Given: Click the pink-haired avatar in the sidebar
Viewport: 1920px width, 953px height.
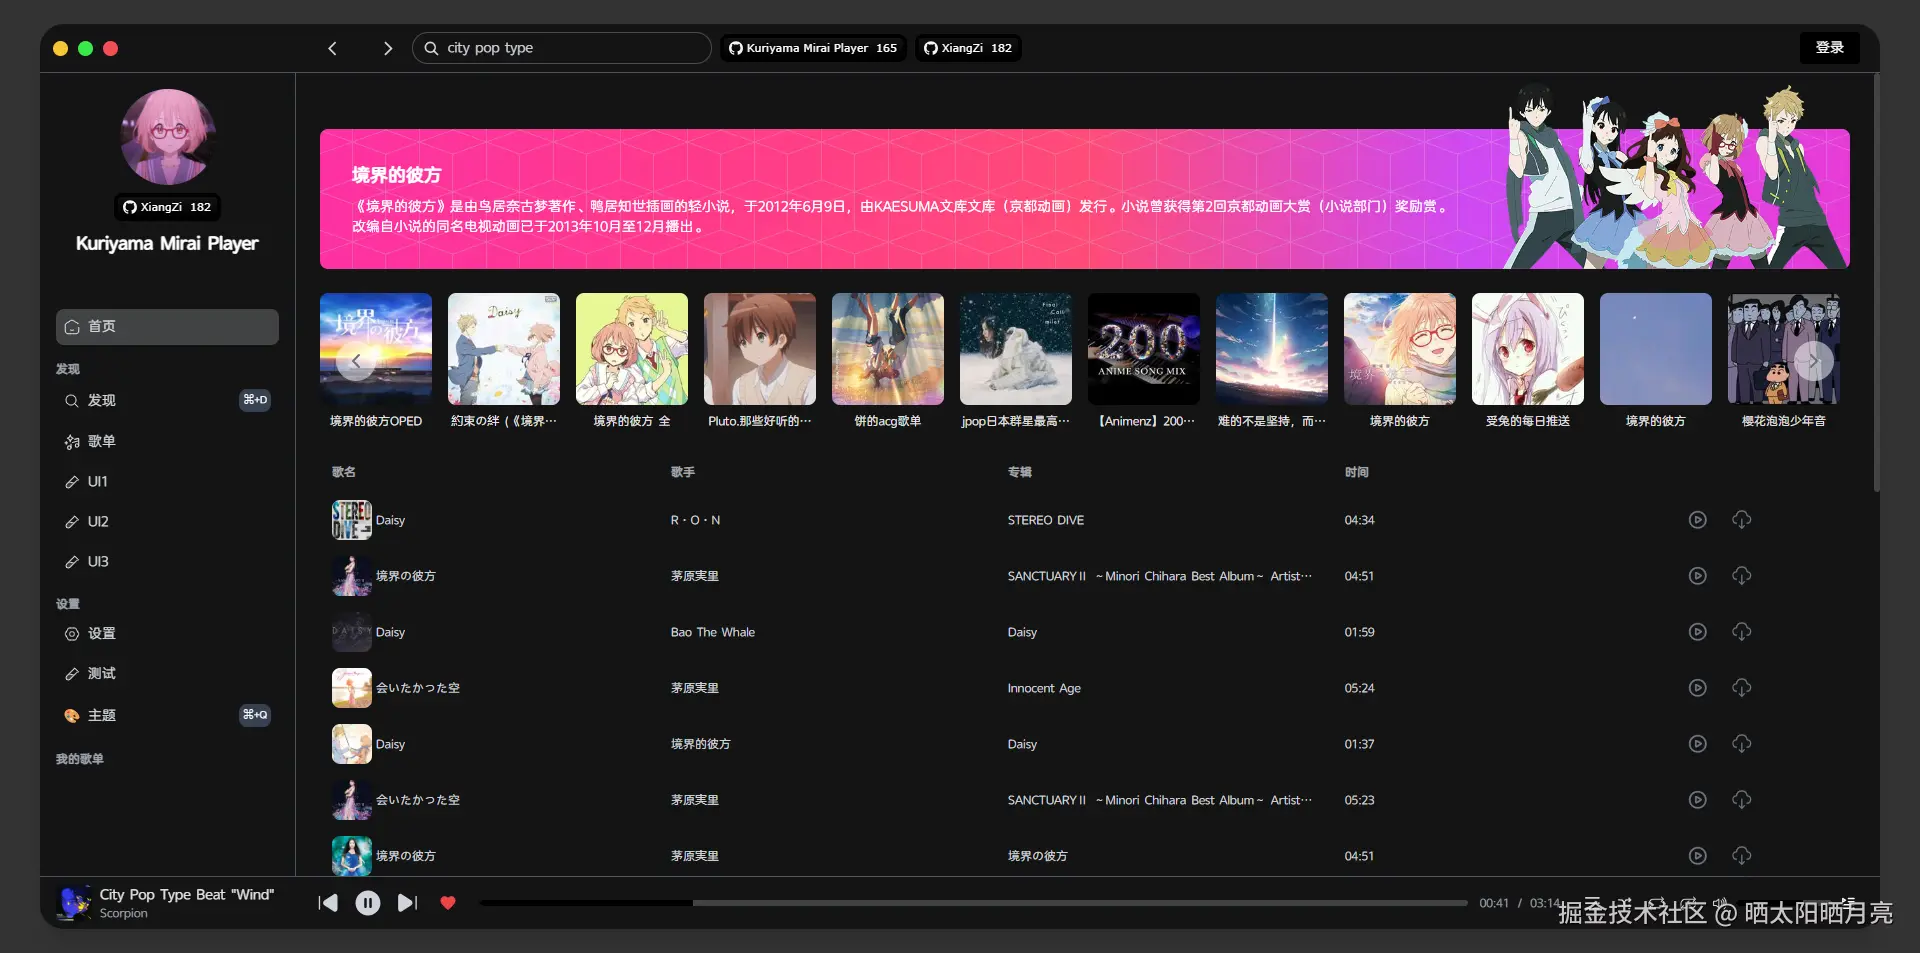Looking at the screenshot, I should [x=168, y=137].
